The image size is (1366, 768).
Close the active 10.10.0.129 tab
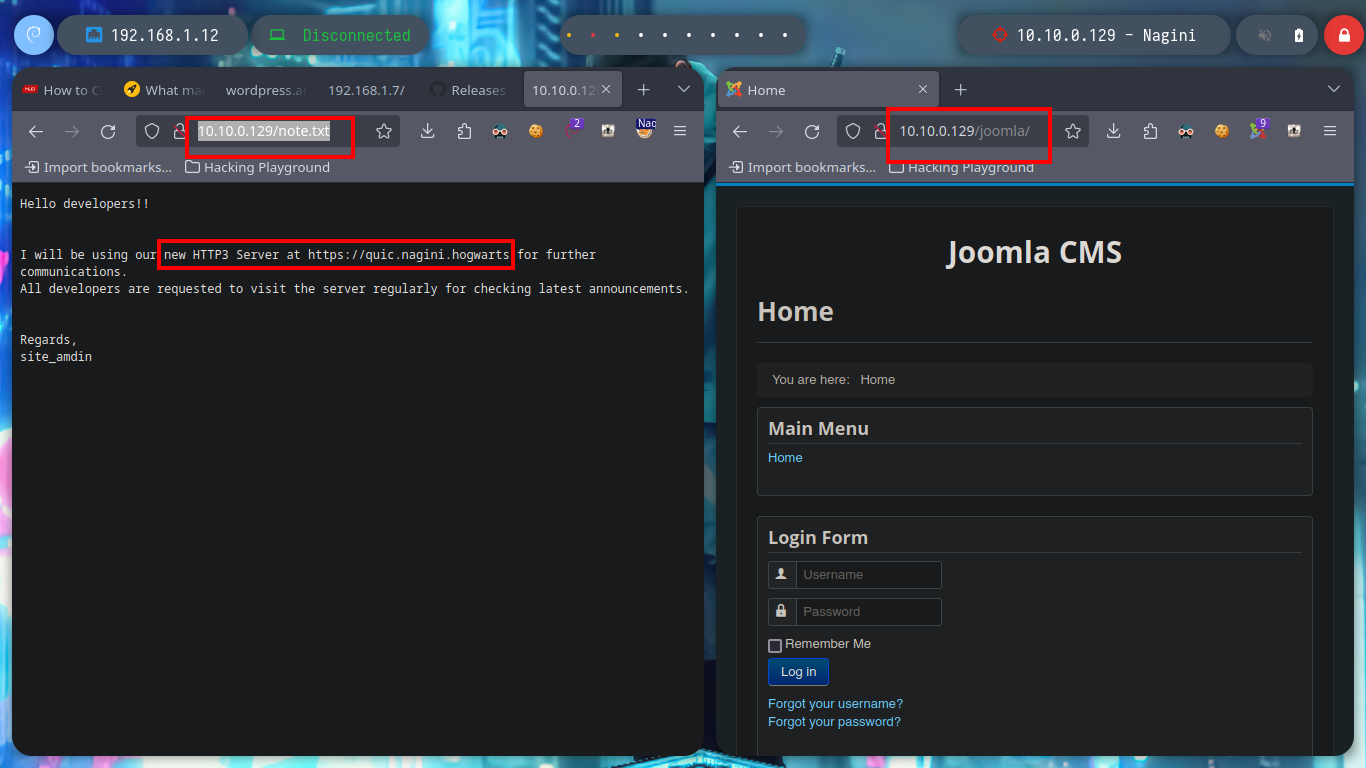tap(606, 89)
